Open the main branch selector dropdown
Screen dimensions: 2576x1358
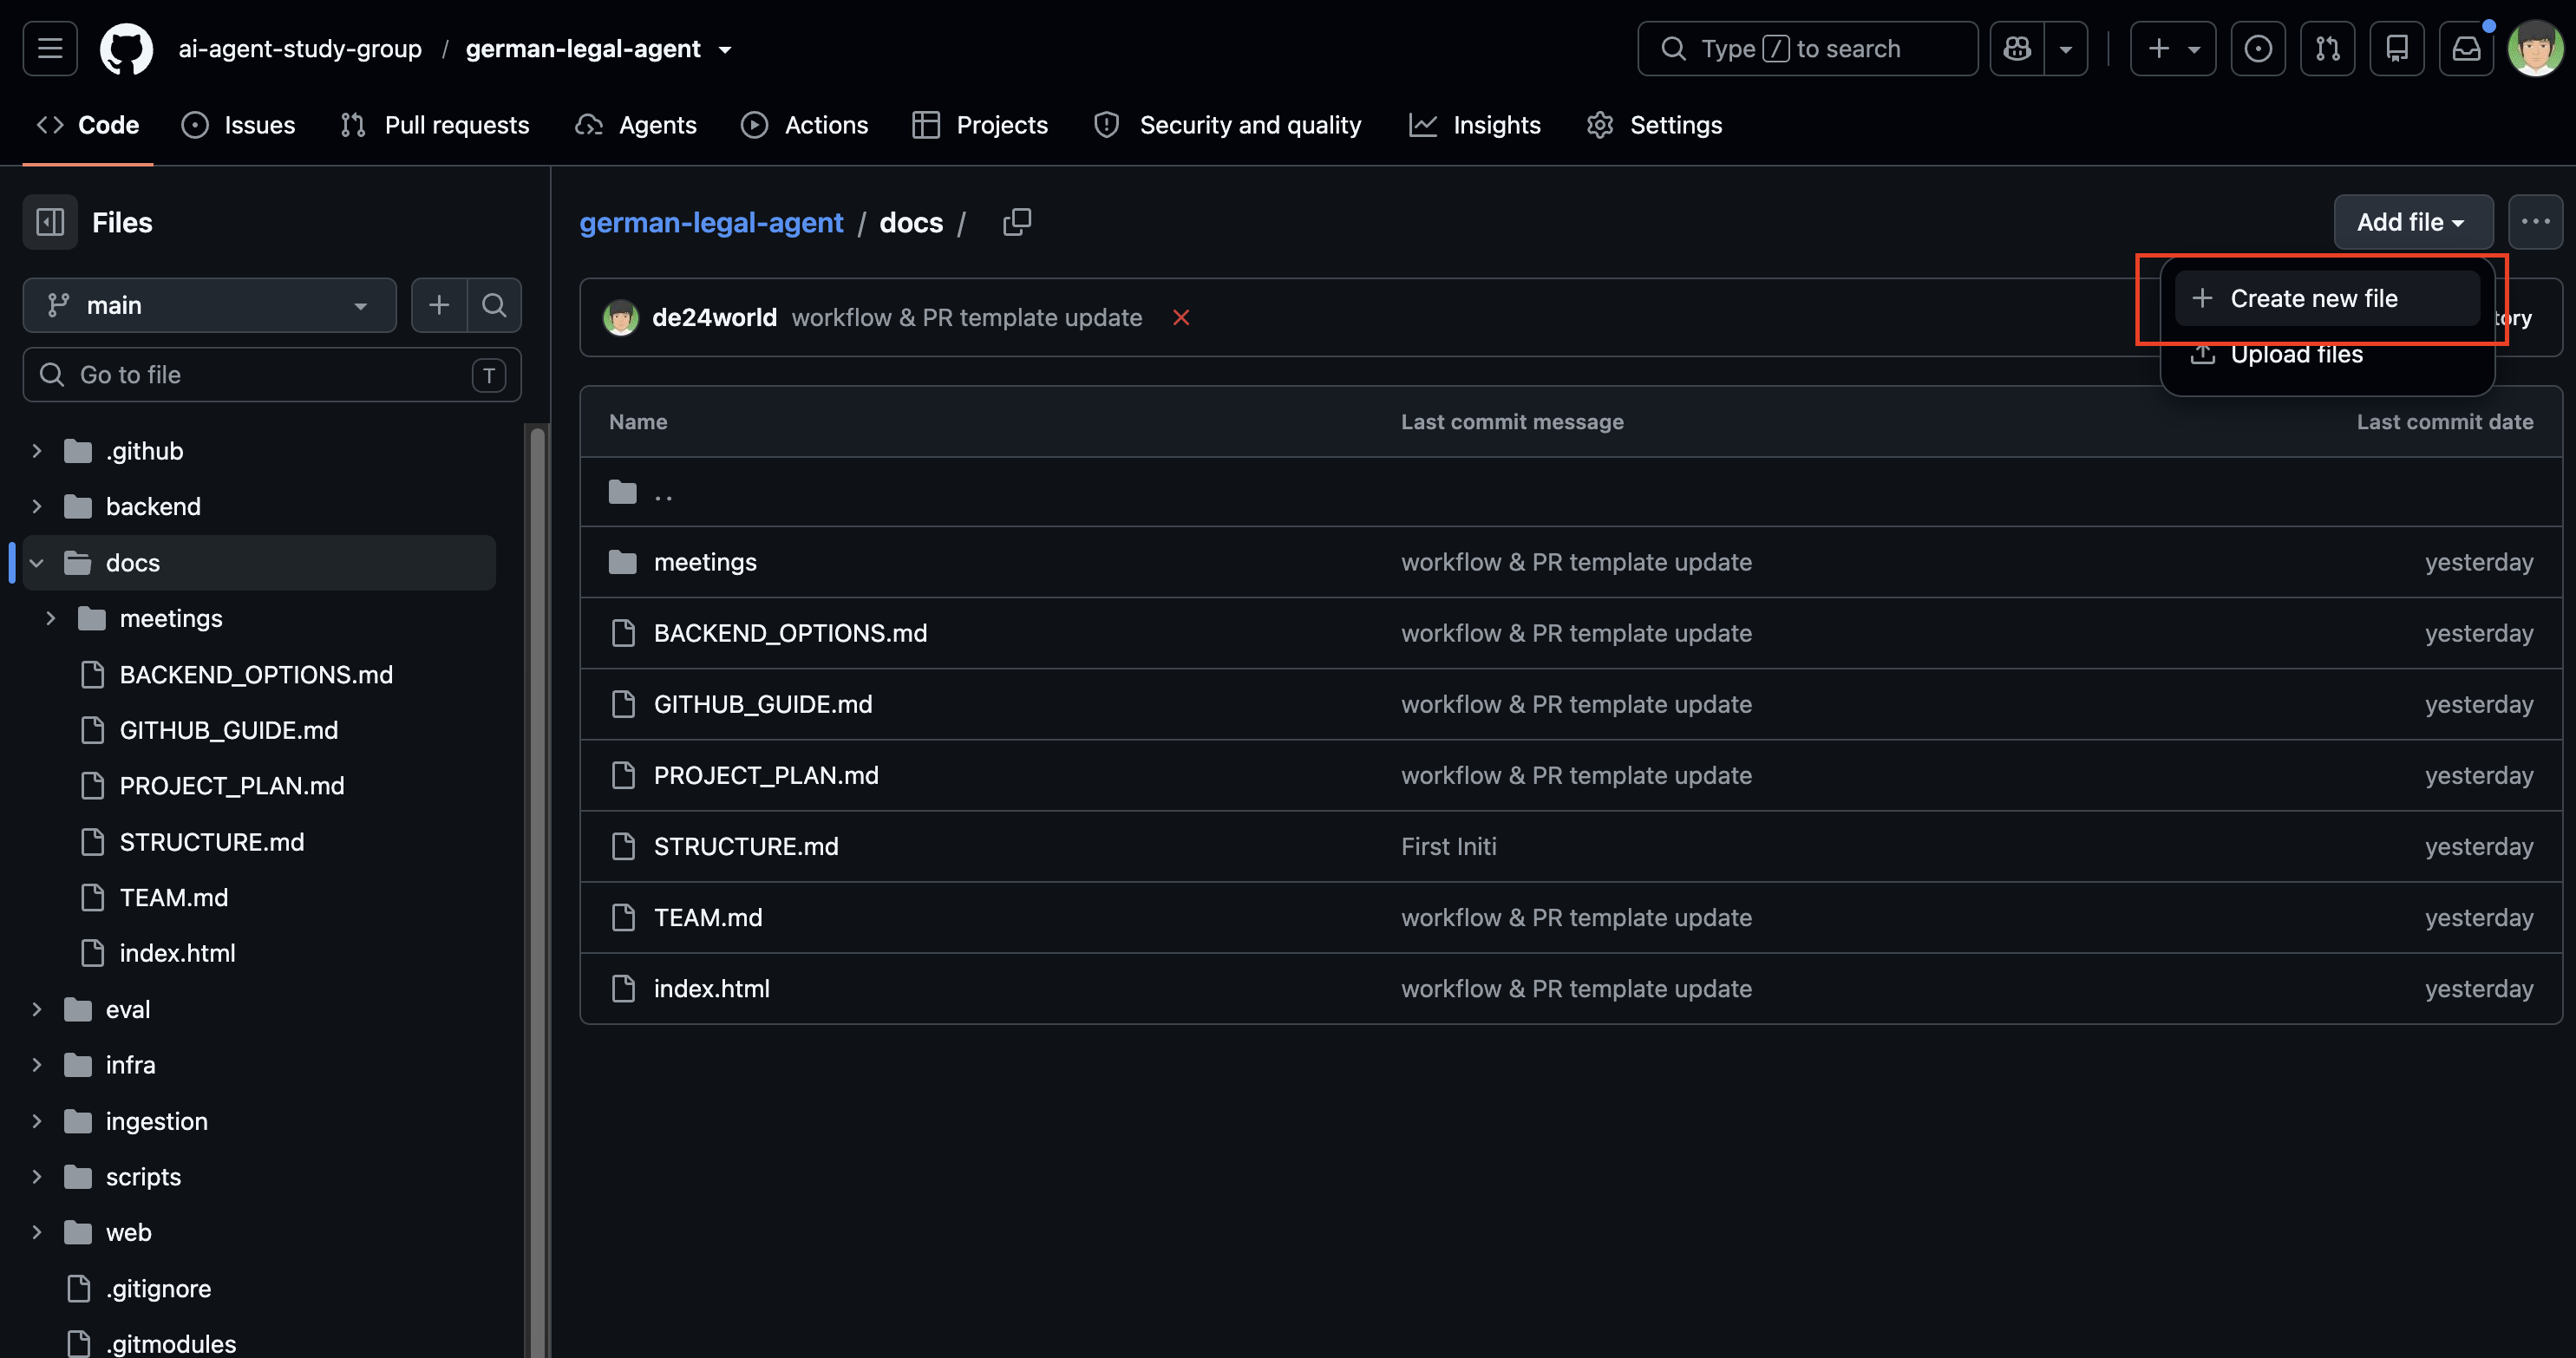click(209, 305)
